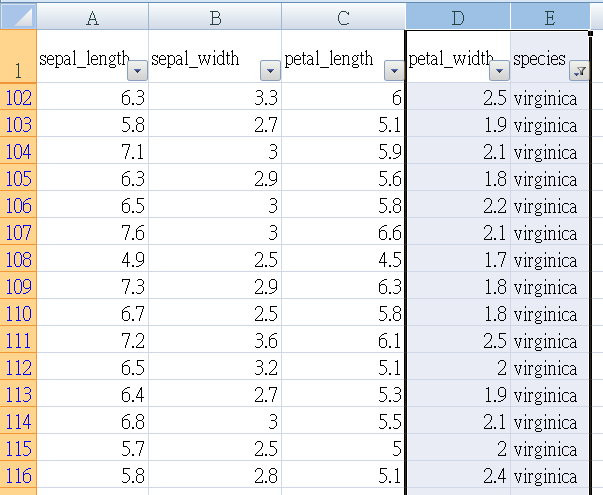Select cell A102 with value 6.3
The height and width of the screenshot is (495, 603).
tap(93, 97)
